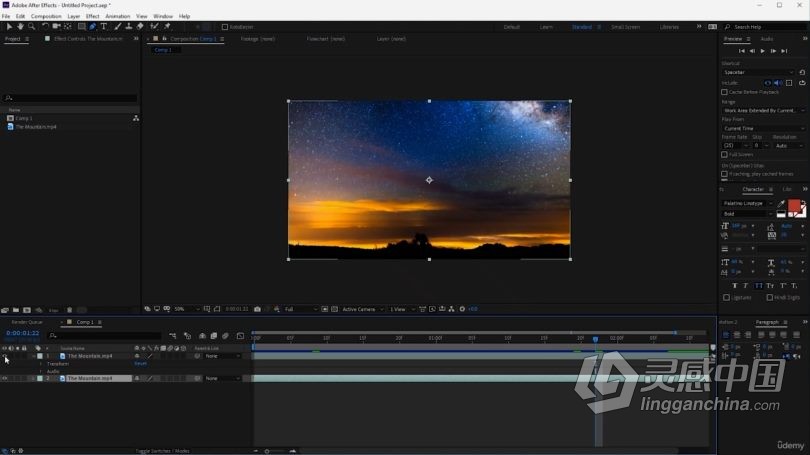The image size is (810, 455).
Task: Click the Play button in Preview panel
Action: pyautogui.click(x=762, y=51)
